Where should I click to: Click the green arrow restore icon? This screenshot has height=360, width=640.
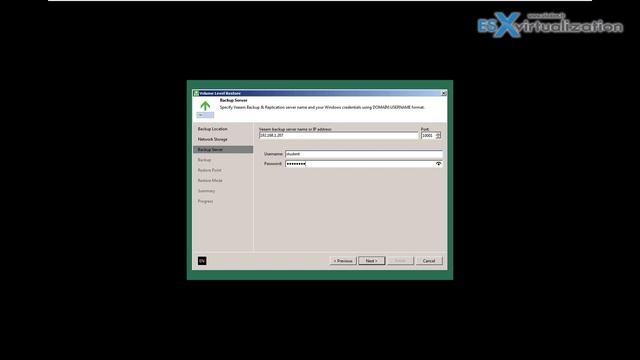(x=205, y=106)
